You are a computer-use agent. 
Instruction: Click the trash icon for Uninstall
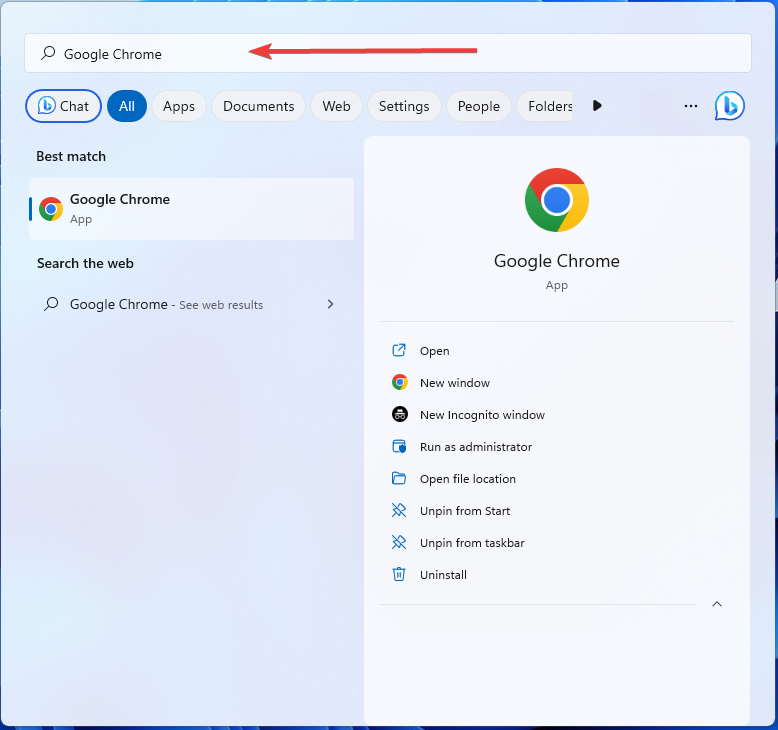[399, 574]
